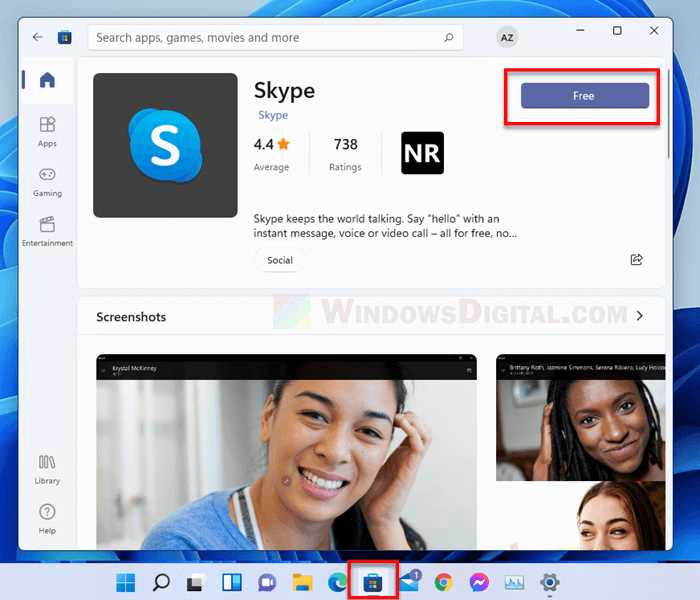Select the Social category tag
The width and height of the screenshot is (700, 600).
click(280, 260)
